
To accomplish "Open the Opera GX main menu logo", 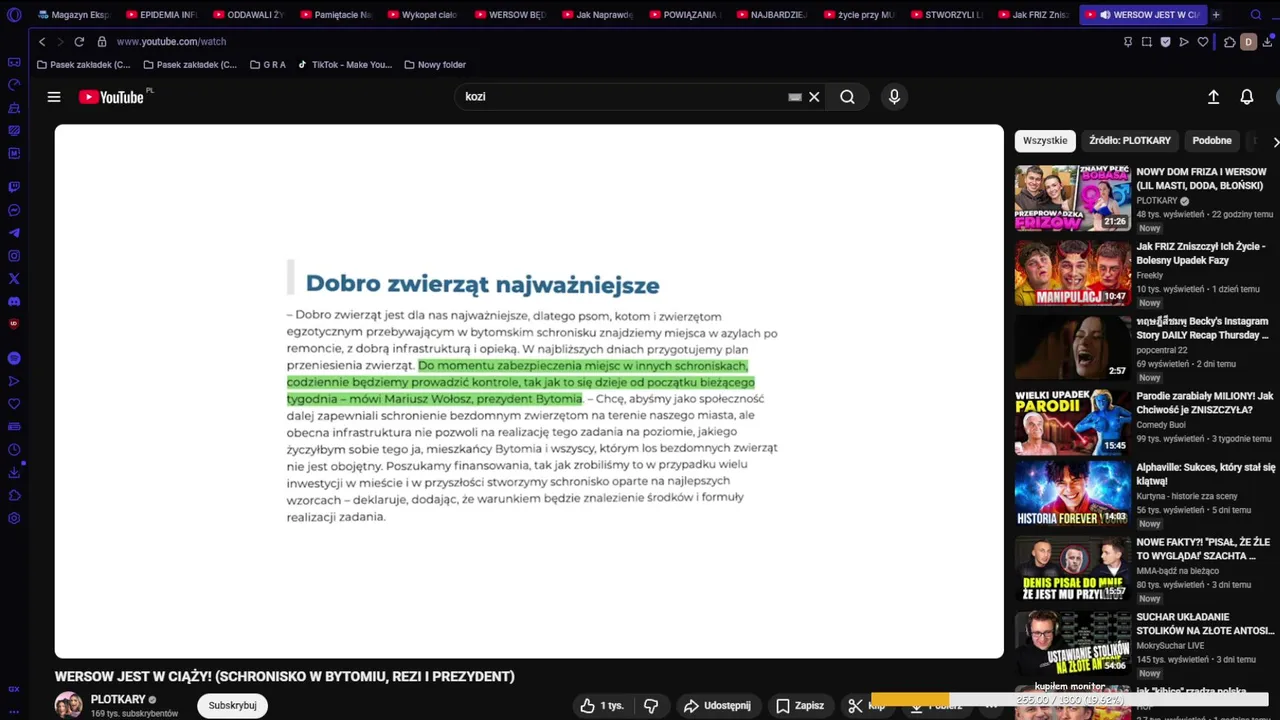I will tap(14, 15).
